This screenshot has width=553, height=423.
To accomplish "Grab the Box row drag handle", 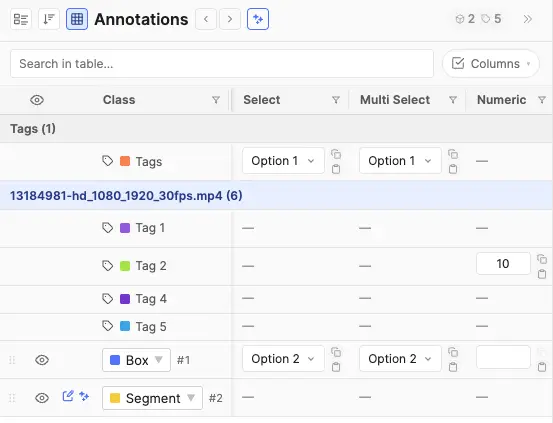I will [x=12, y=360].
